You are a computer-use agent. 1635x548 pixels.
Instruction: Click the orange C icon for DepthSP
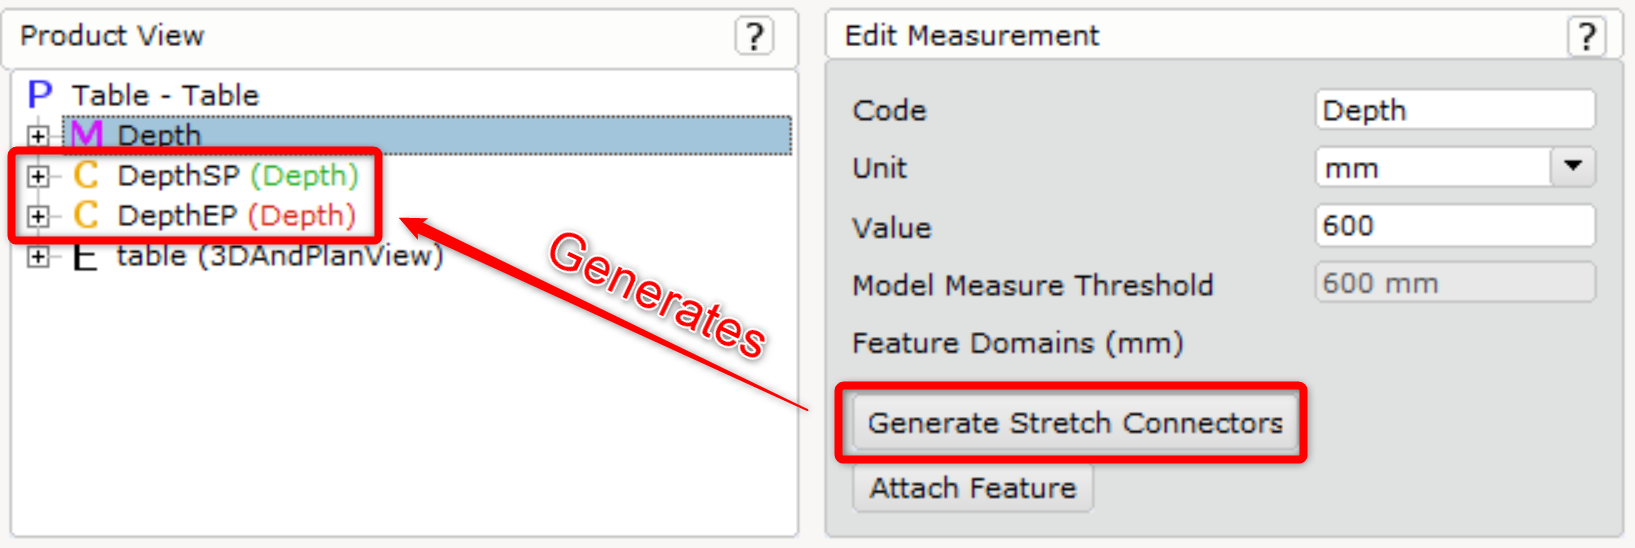tap(86, 175)
